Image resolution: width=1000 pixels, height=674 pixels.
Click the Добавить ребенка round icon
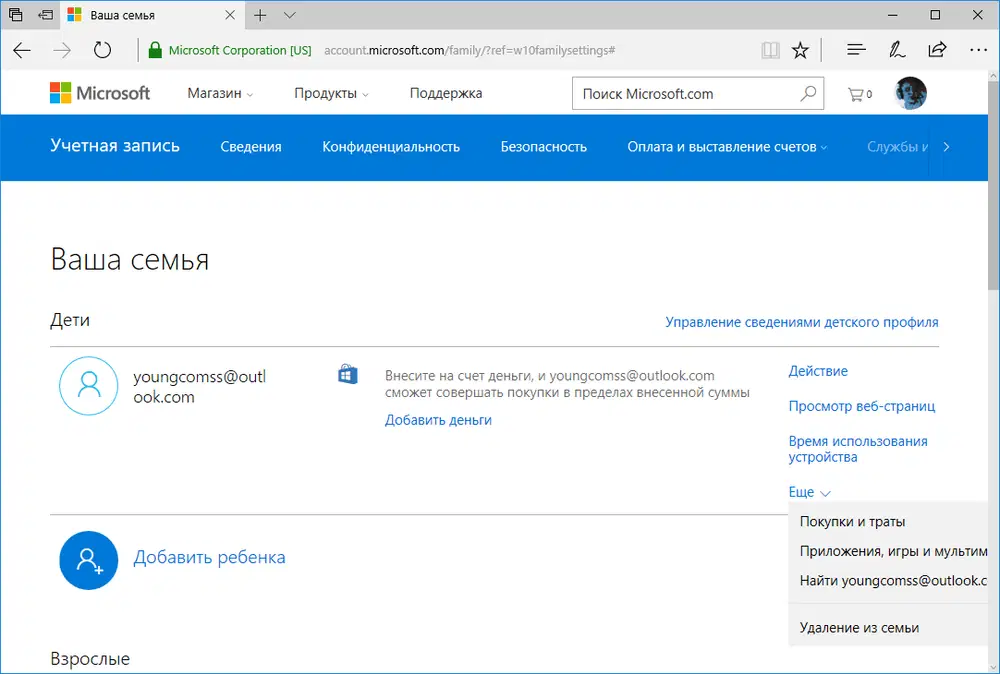pyautogui.click(x=89, y=560)
